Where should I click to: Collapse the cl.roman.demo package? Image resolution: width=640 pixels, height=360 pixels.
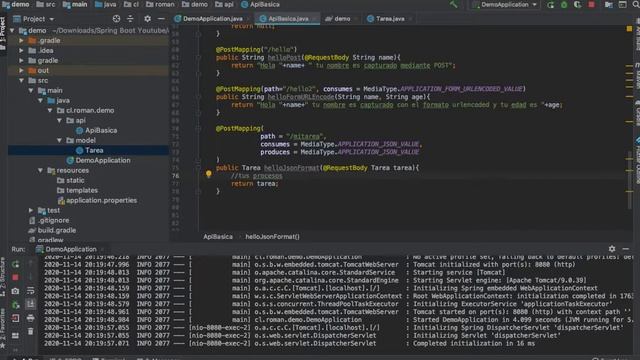pyautogui.click(x=50, y=111)
